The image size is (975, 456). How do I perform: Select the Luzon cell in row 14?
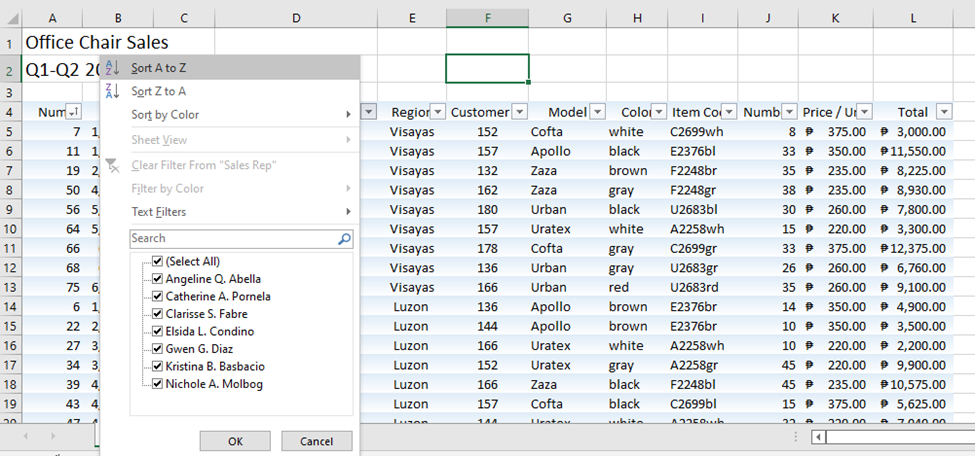click(412, 307)
